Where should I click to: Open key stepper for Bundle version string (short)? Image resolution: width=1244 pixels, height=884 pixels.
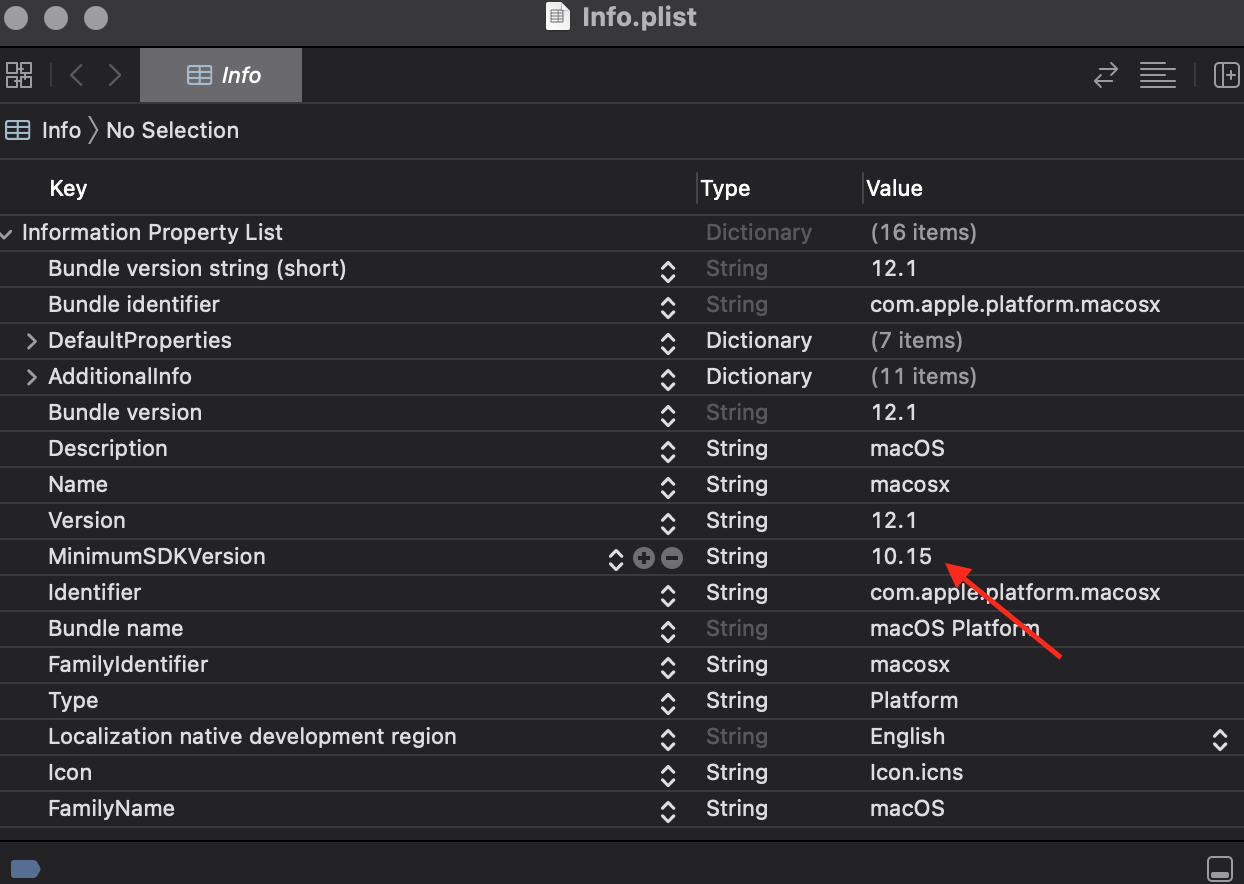(x=668, y=270)
